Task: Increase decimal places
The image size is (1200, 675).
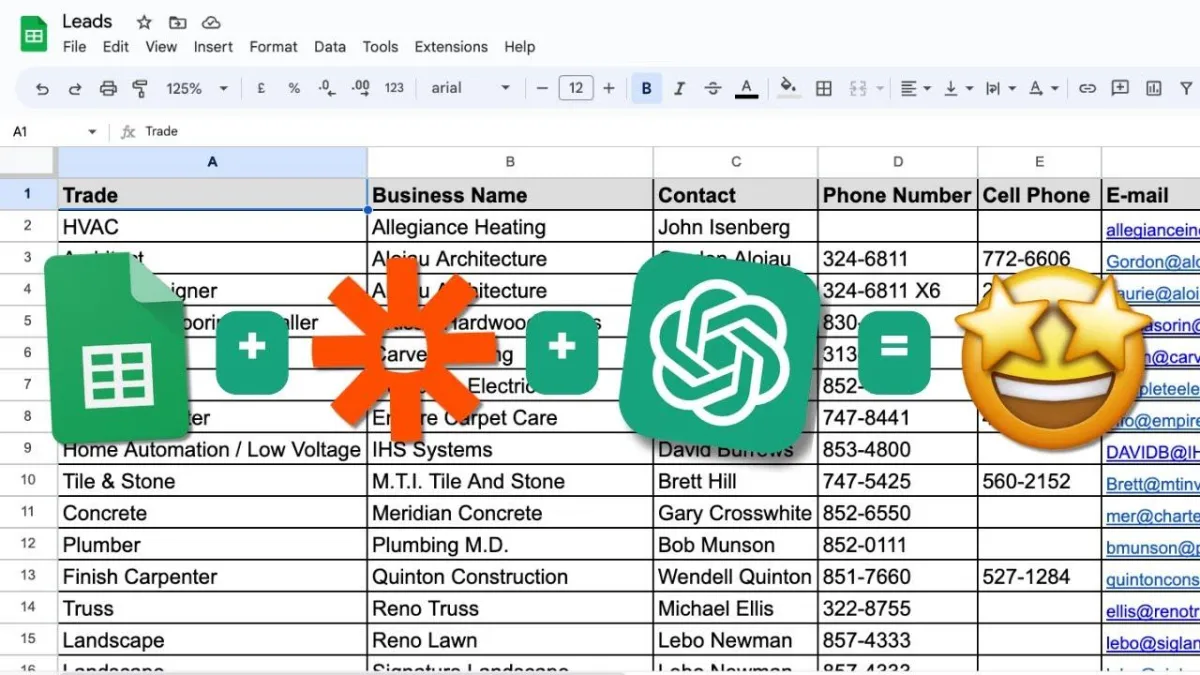Action: pos(361,88)
